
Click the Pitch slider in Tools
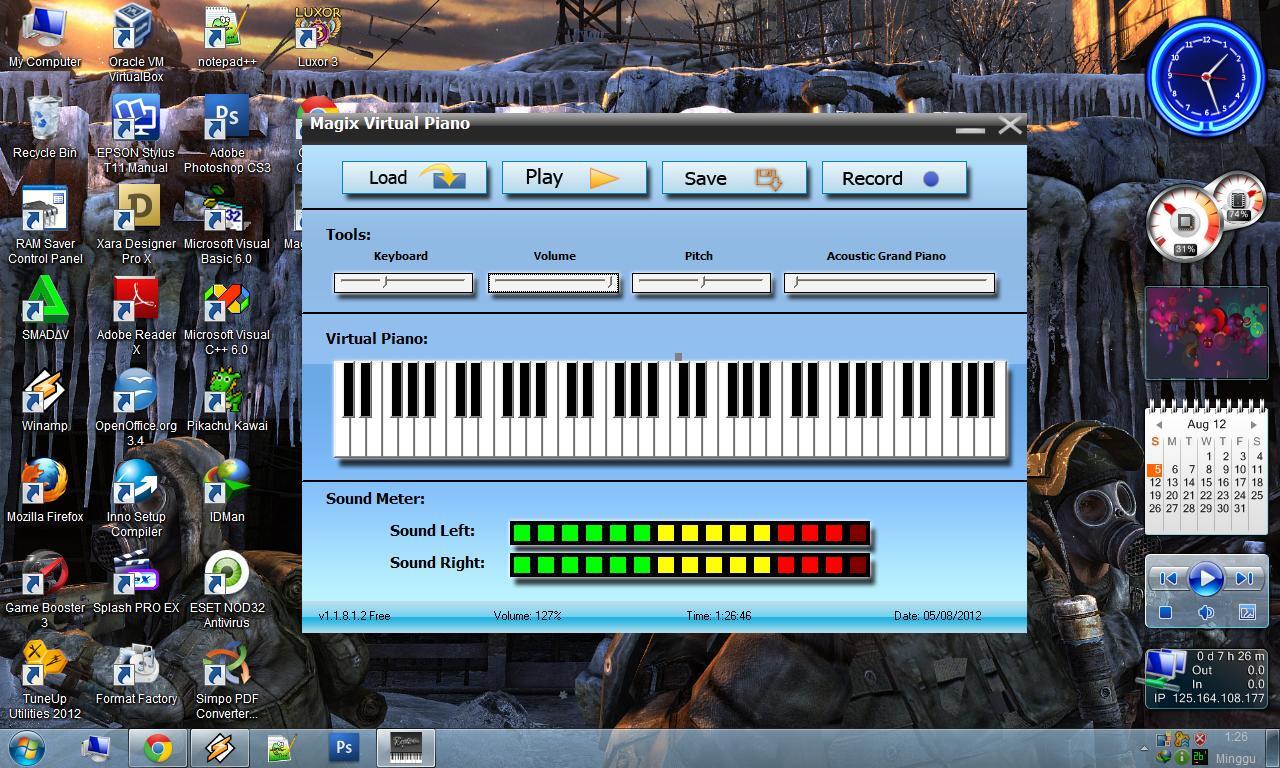pyautogui.click(x=701, y=283)
